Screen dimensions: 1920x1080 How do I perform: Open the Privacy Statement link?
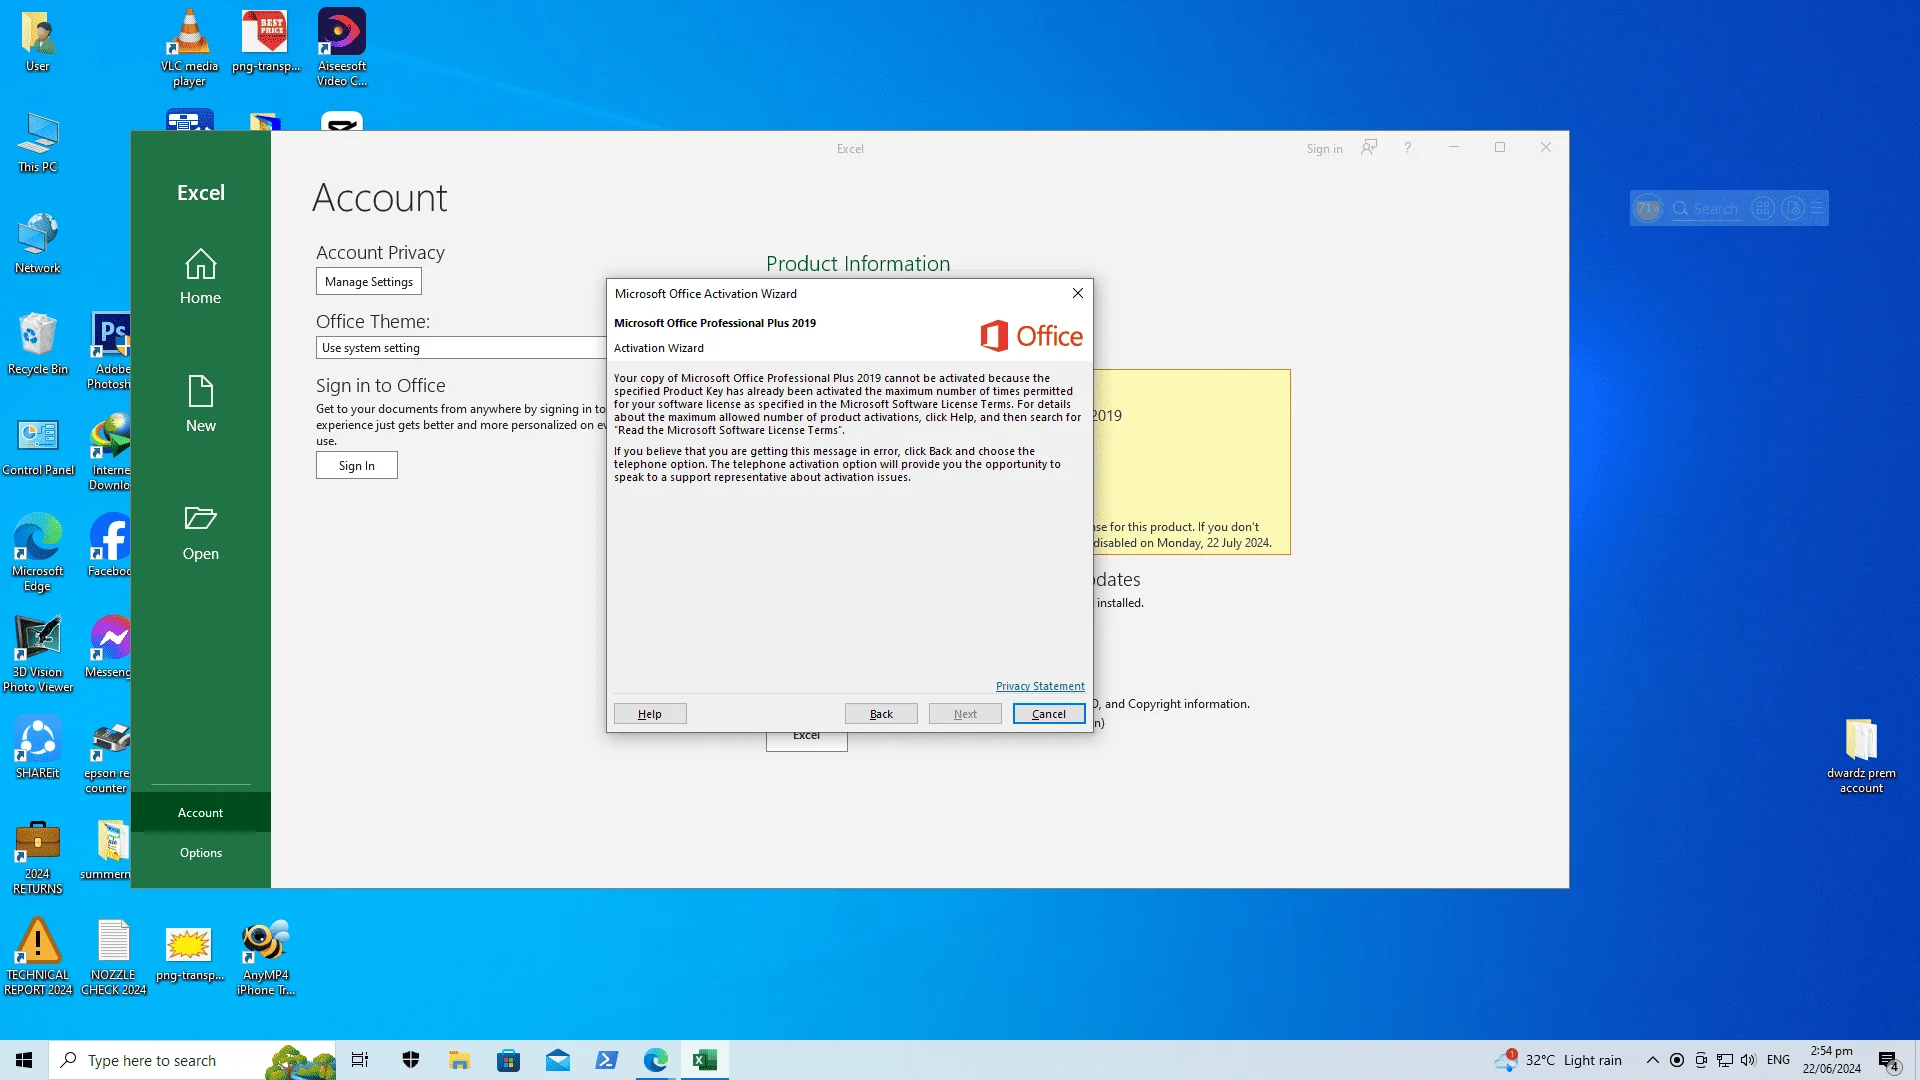tap(1040, 686)
